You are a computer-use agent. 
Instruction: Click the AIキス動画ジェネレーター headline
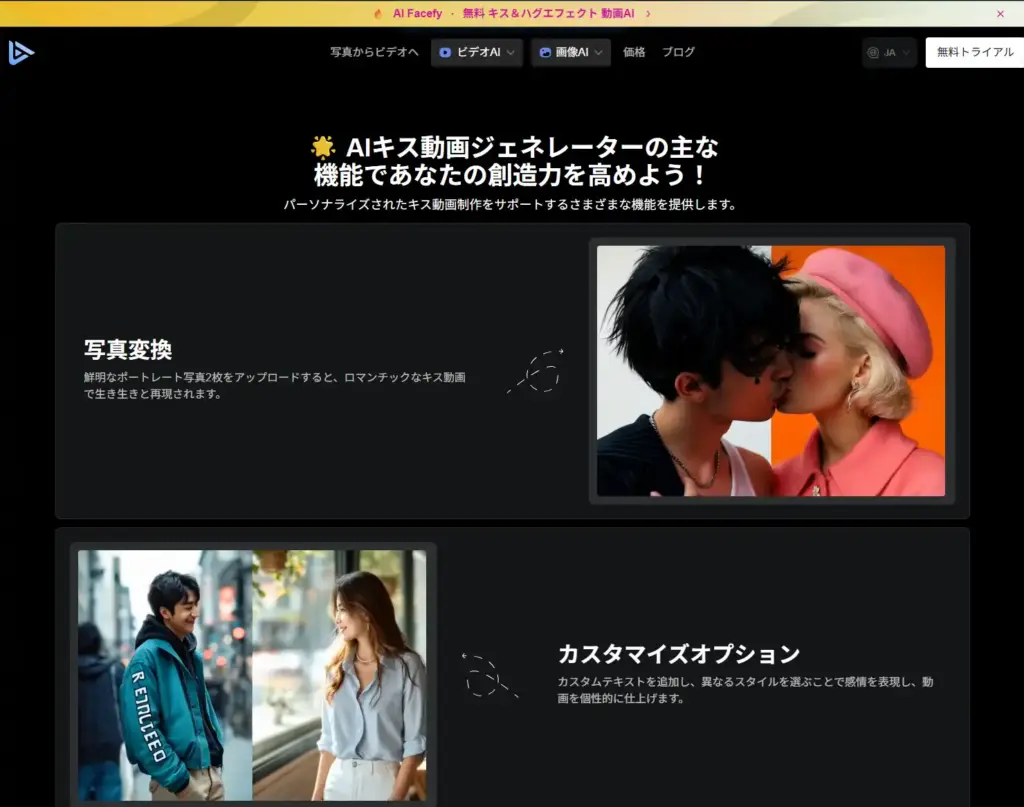coord(516,161)
